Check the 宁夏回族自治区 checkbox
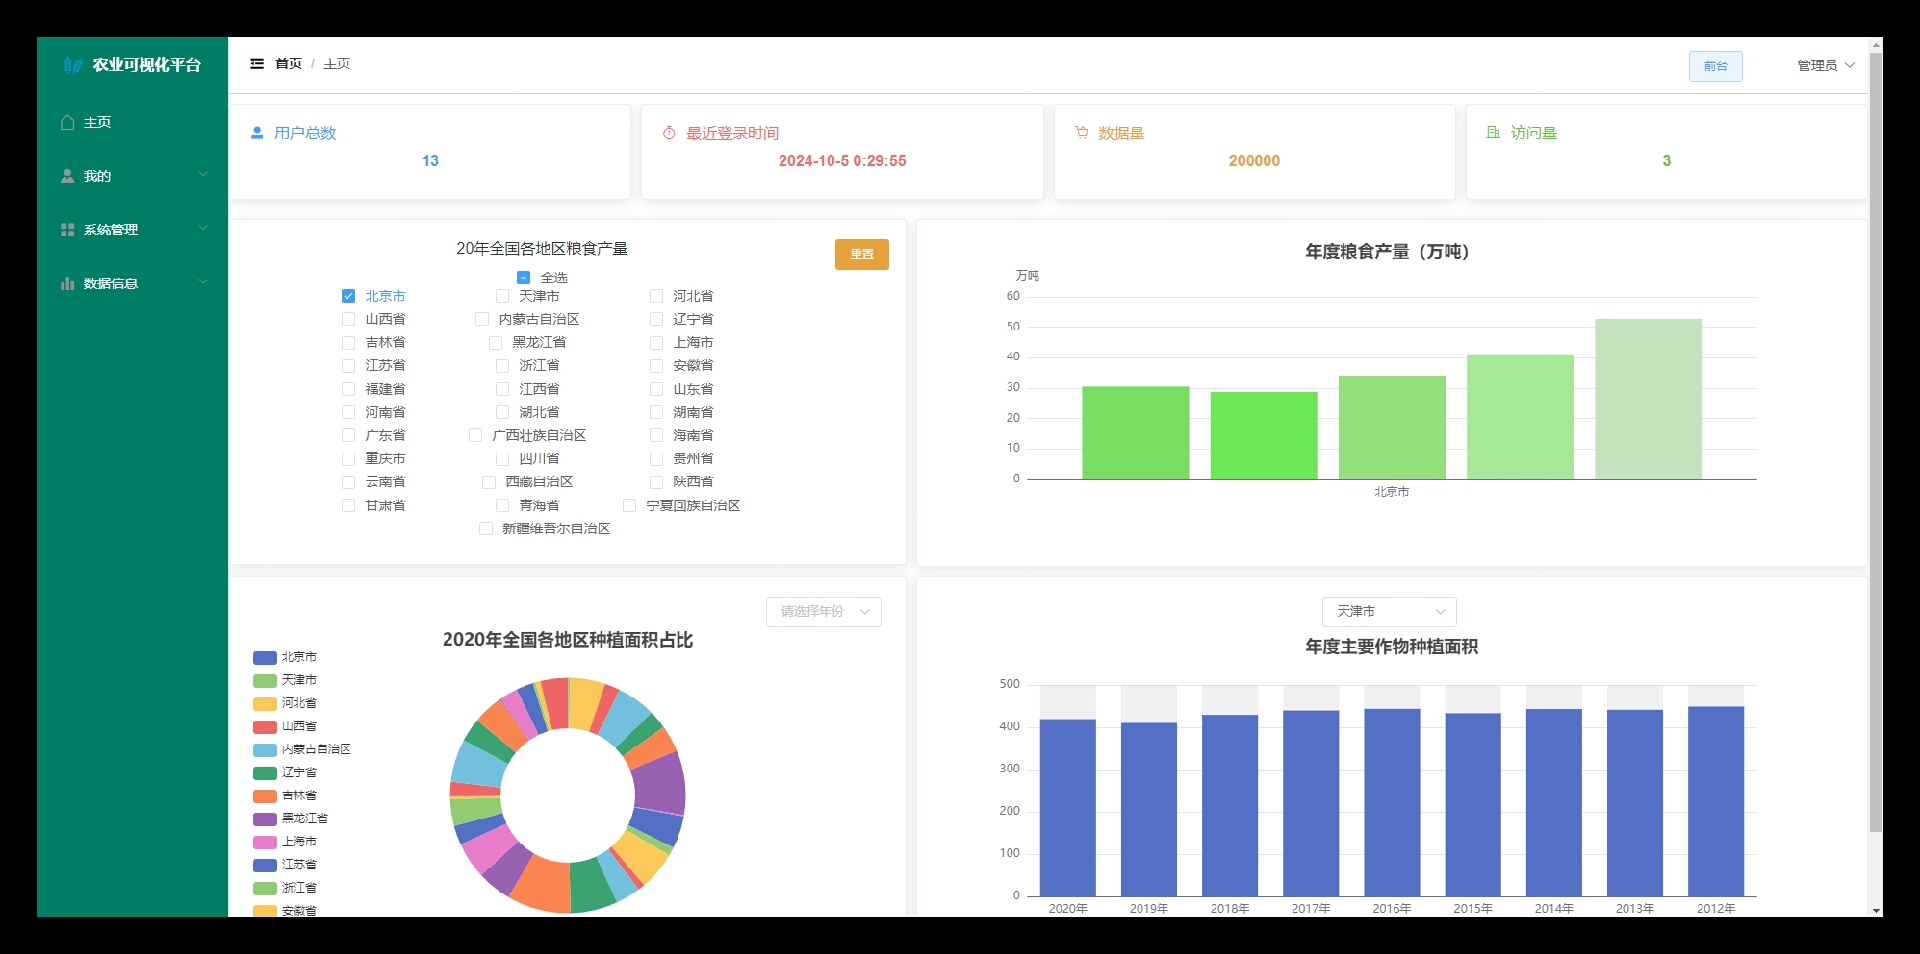 [x=630, y=505]
